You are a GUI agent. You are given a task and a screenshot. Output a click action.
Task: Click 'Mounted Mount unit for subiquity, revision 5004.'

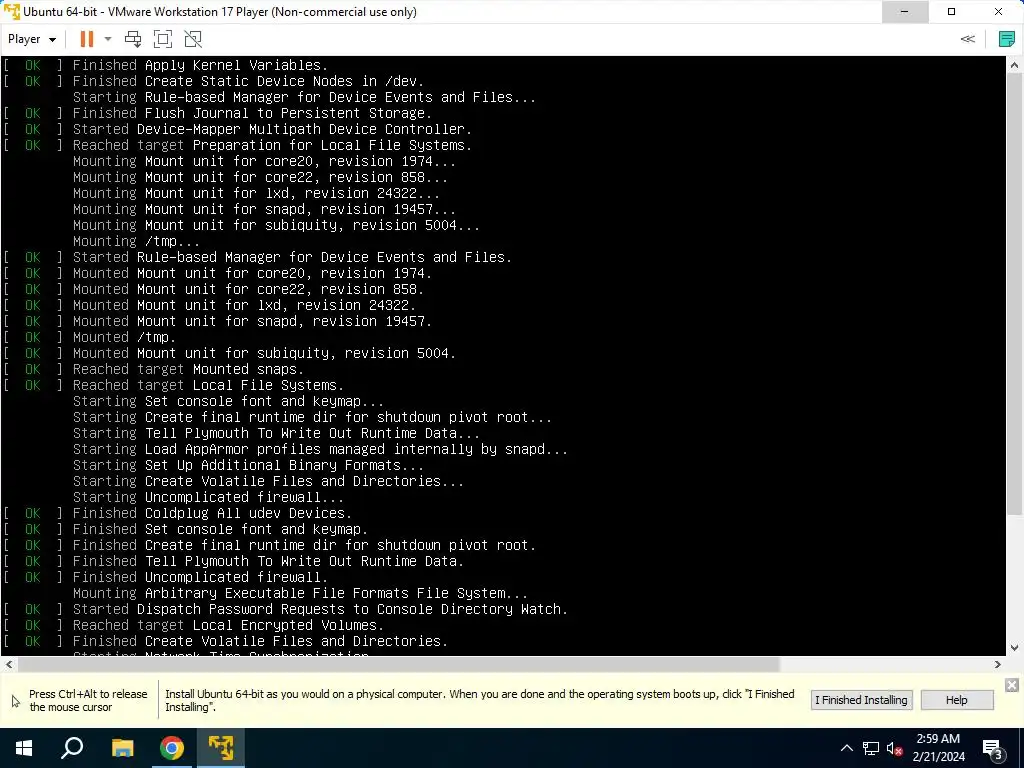(264, 353)
